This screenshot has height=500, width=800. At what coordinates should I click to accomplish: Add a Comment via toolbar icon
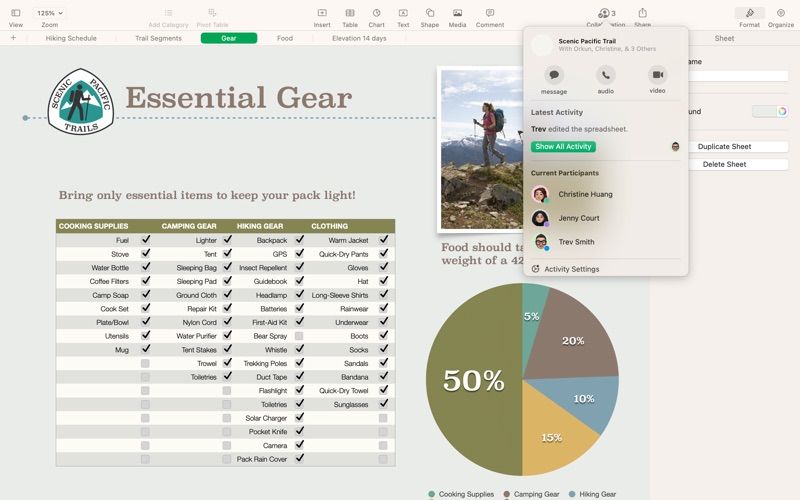click(x=490, y=13)
